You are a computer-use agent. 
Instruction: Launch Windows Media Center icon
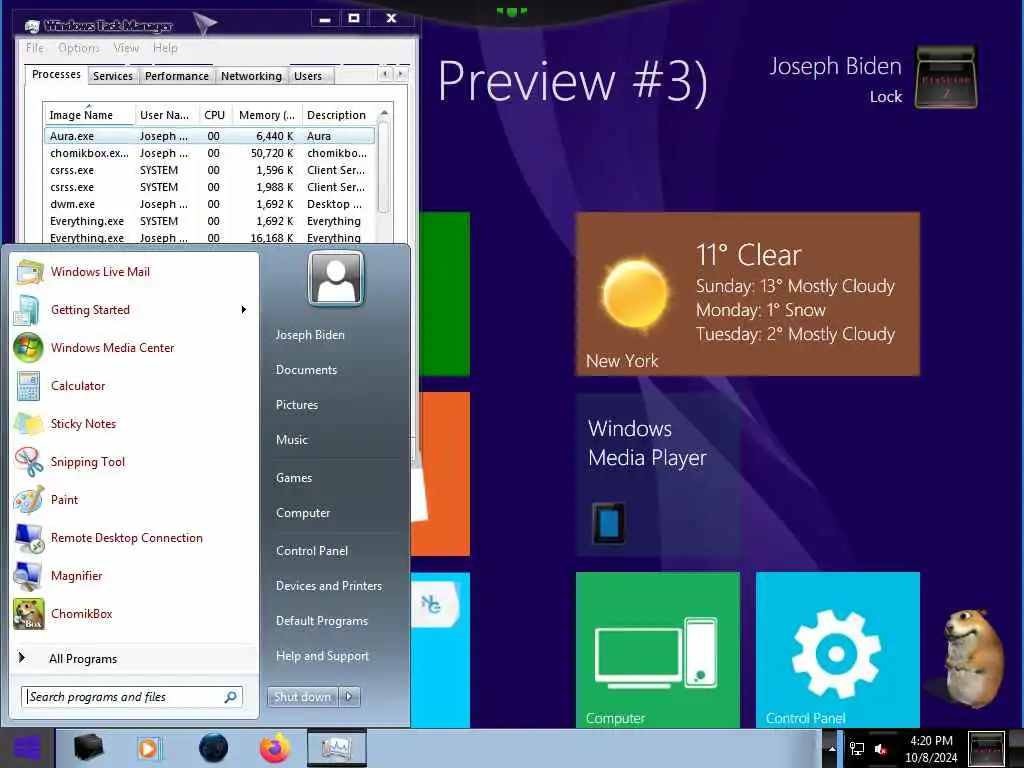[28, 348]
